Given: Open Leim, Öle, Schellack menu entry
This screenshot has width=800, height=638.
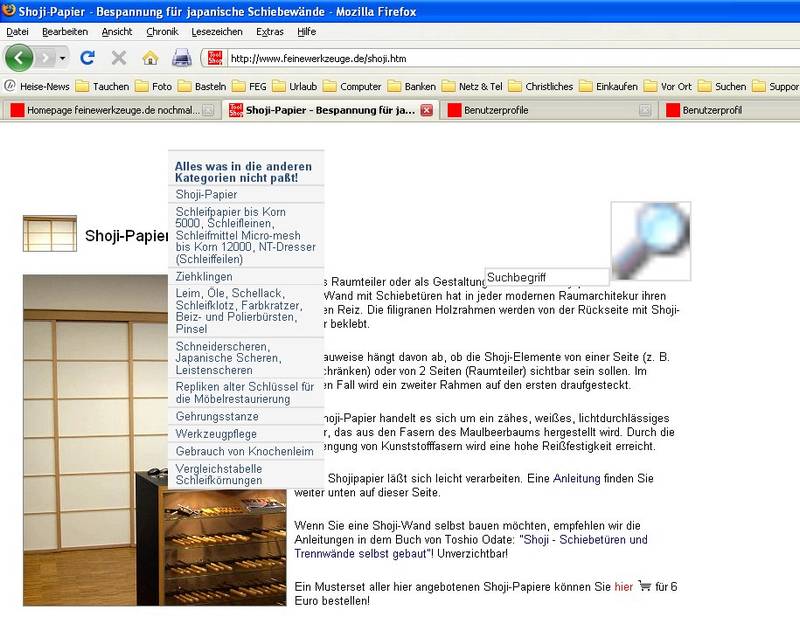Looking at the screenshot, I should pos(246,311).
